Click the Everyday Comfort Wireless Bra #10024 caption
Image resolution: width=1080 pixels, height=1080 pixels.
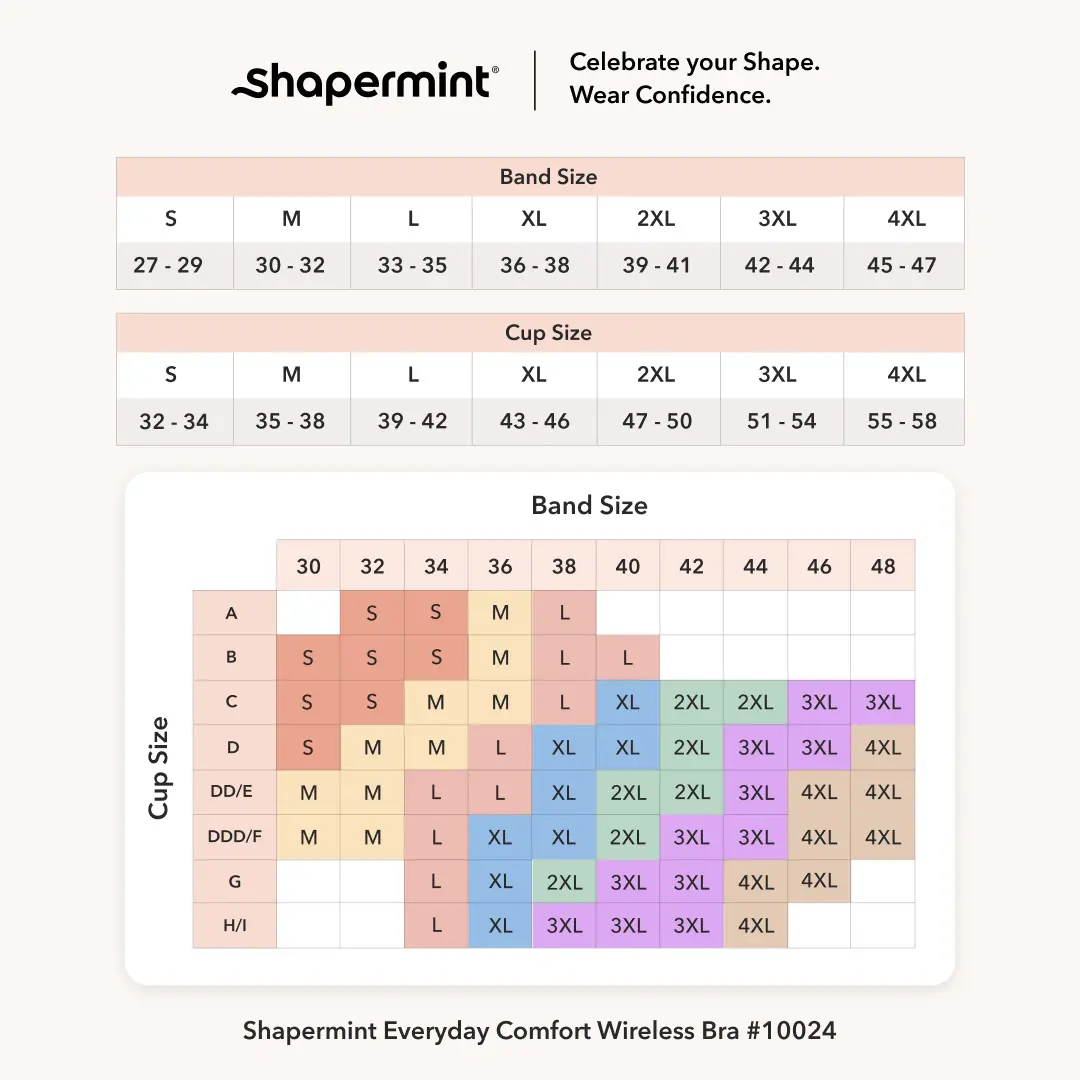point(540,1030)
